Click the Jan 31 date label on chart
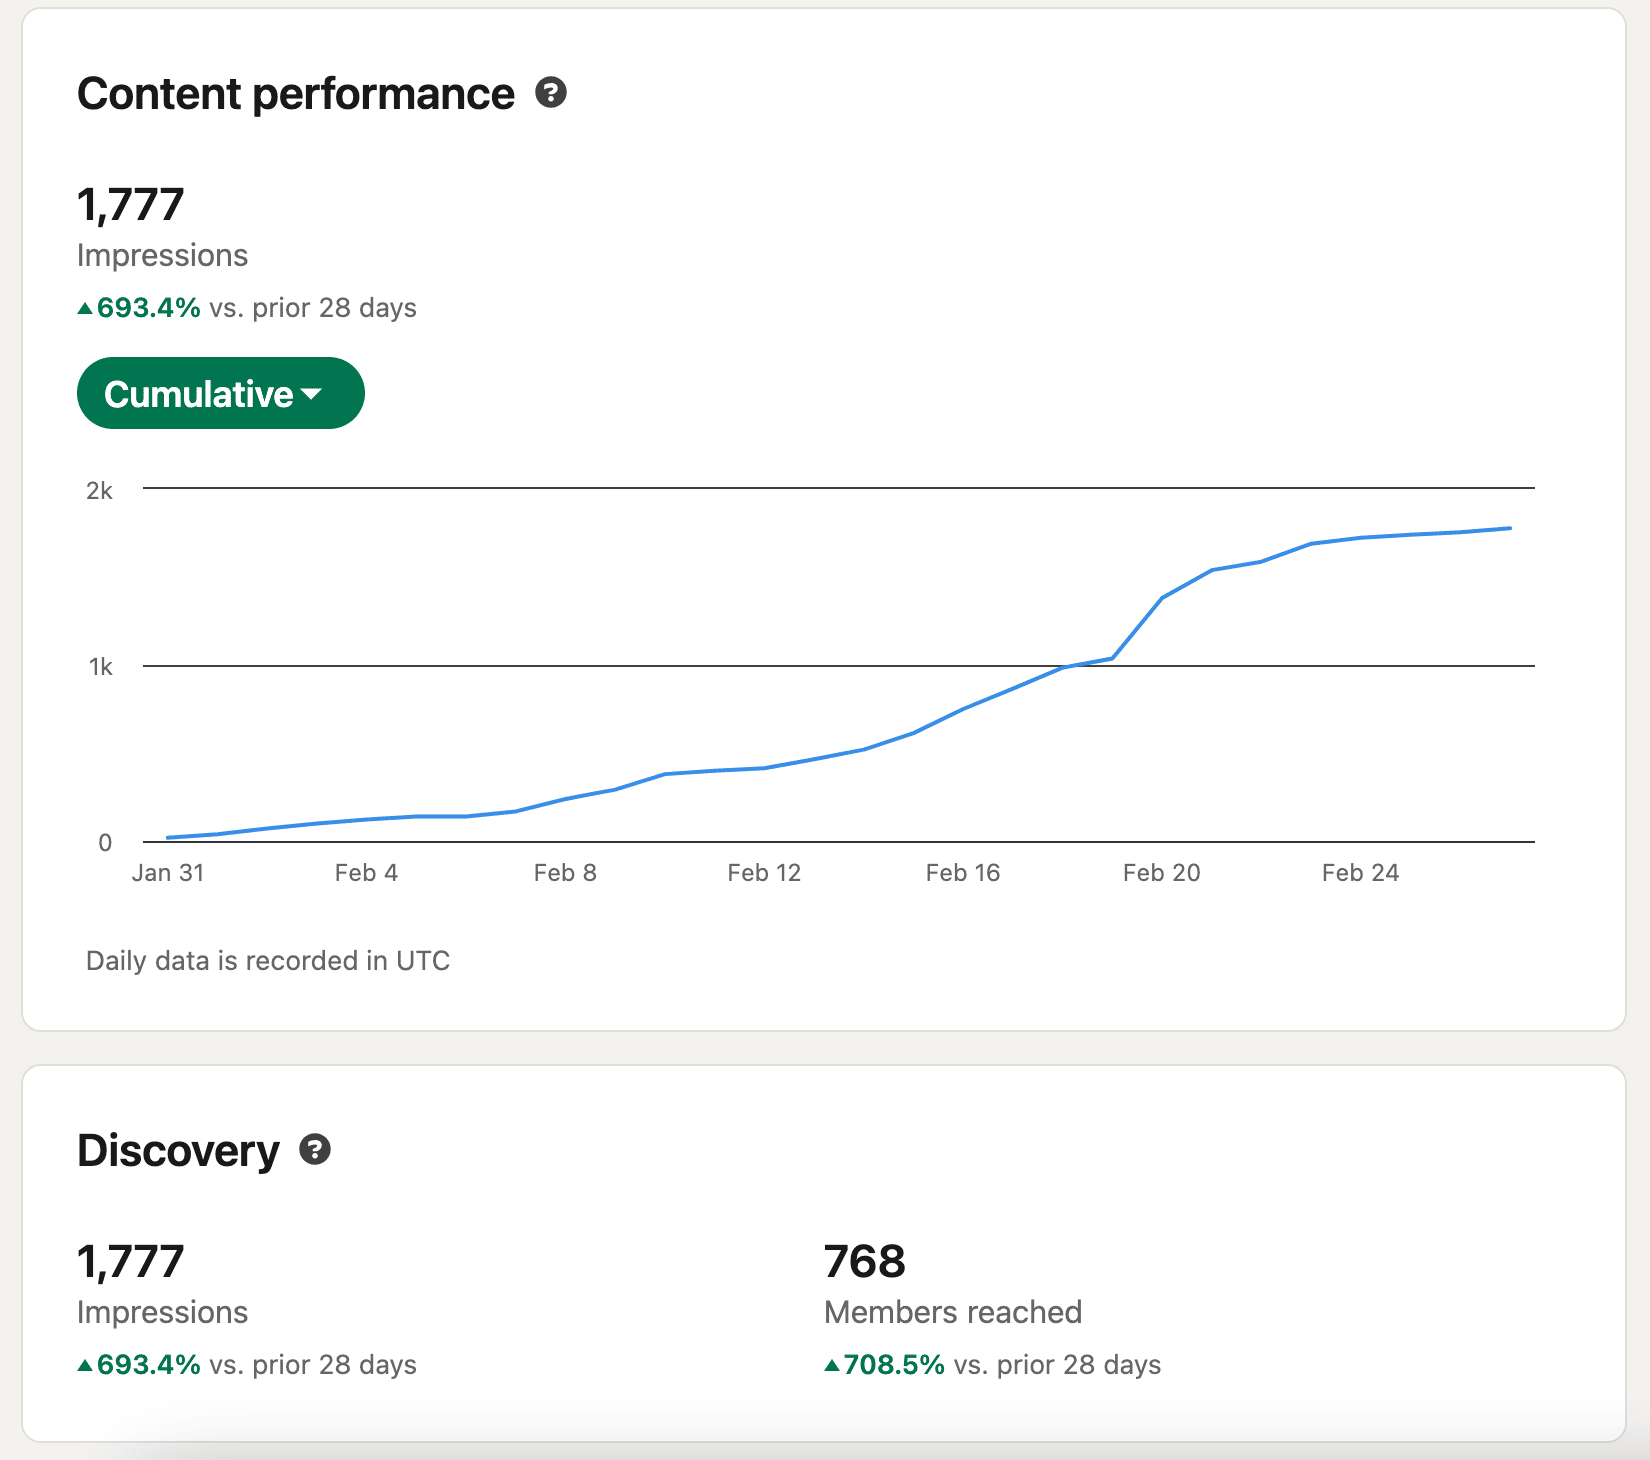The image size is (1650, 1460). pyautogui.click(x=168, y=873)
